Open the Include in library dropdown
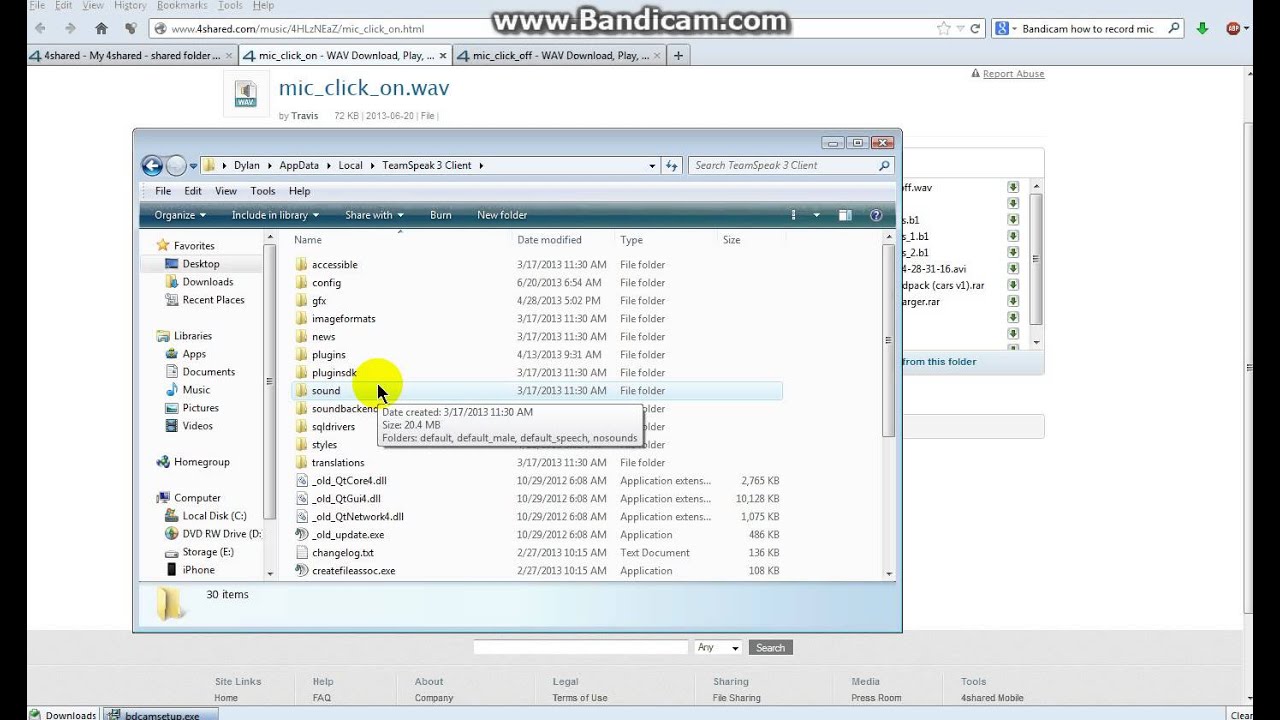1280x720 pixels. [275, 215]
